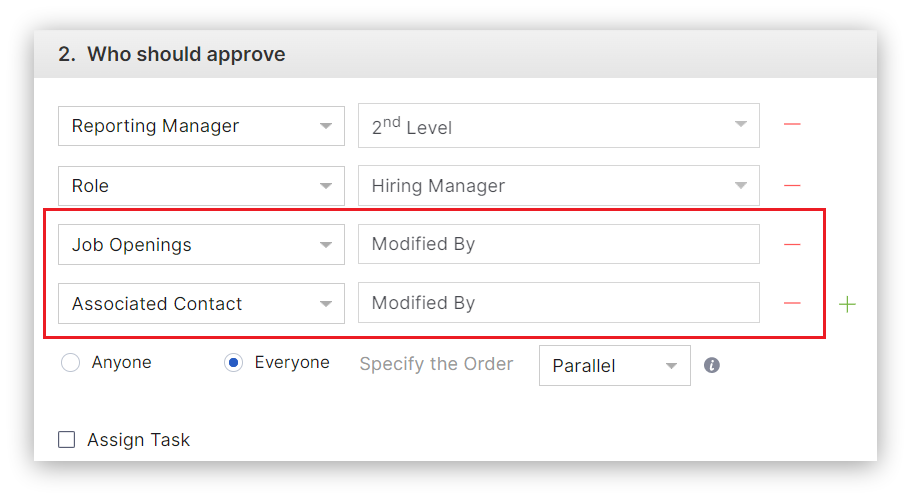Screen dimensions: 911x499
Task: Remove the Reporting Manager approver row
Action: pos(792,125)
